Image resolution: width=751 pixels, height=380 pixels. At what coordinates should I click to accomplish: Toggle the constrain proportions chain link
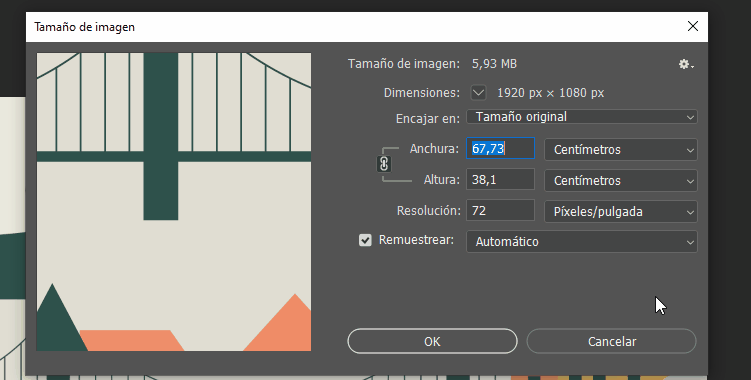point(384,164)
